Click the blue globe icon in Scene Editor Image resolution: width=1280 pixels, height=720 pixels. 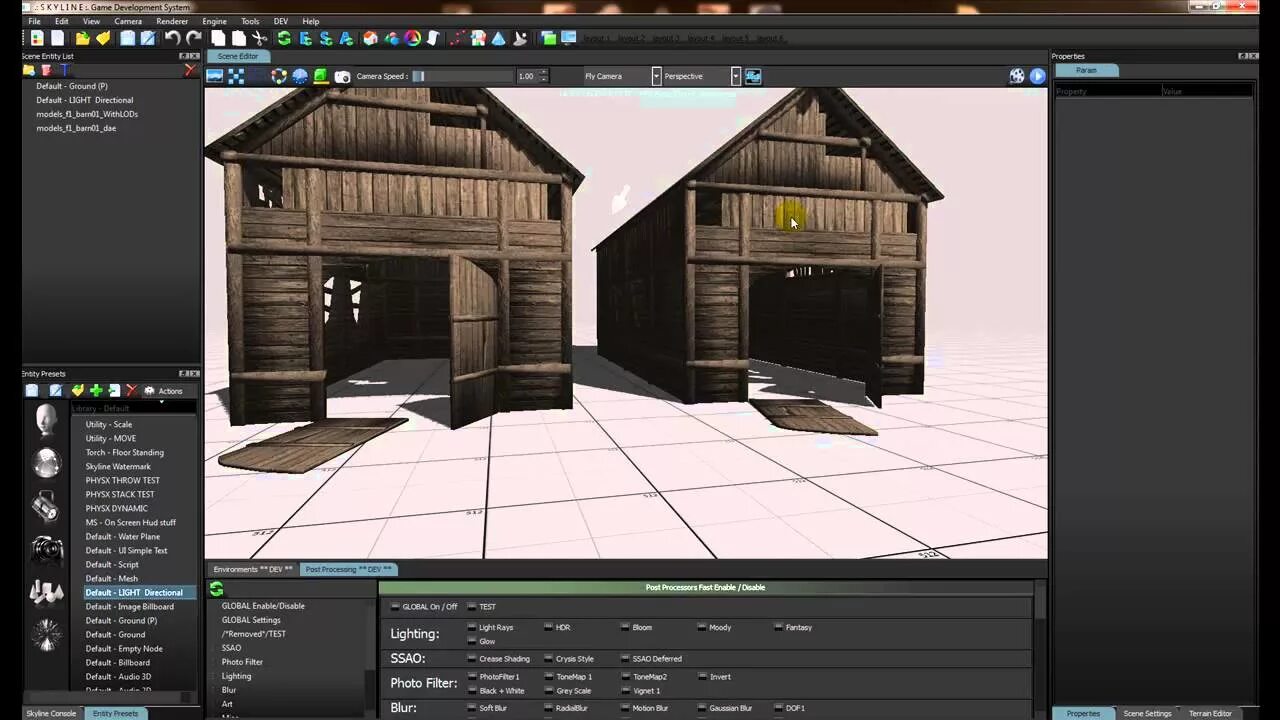point(299,76)
